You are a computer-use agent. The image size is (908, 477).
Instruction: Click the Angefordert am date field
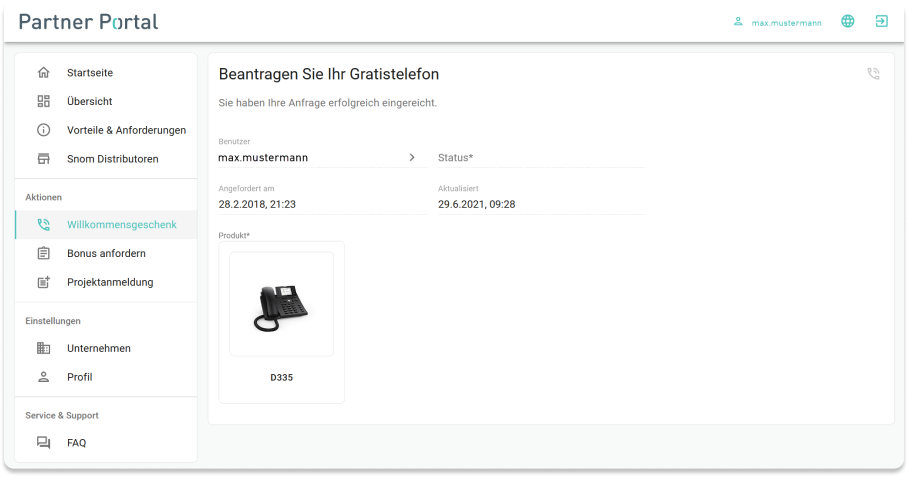pos(322,204)
